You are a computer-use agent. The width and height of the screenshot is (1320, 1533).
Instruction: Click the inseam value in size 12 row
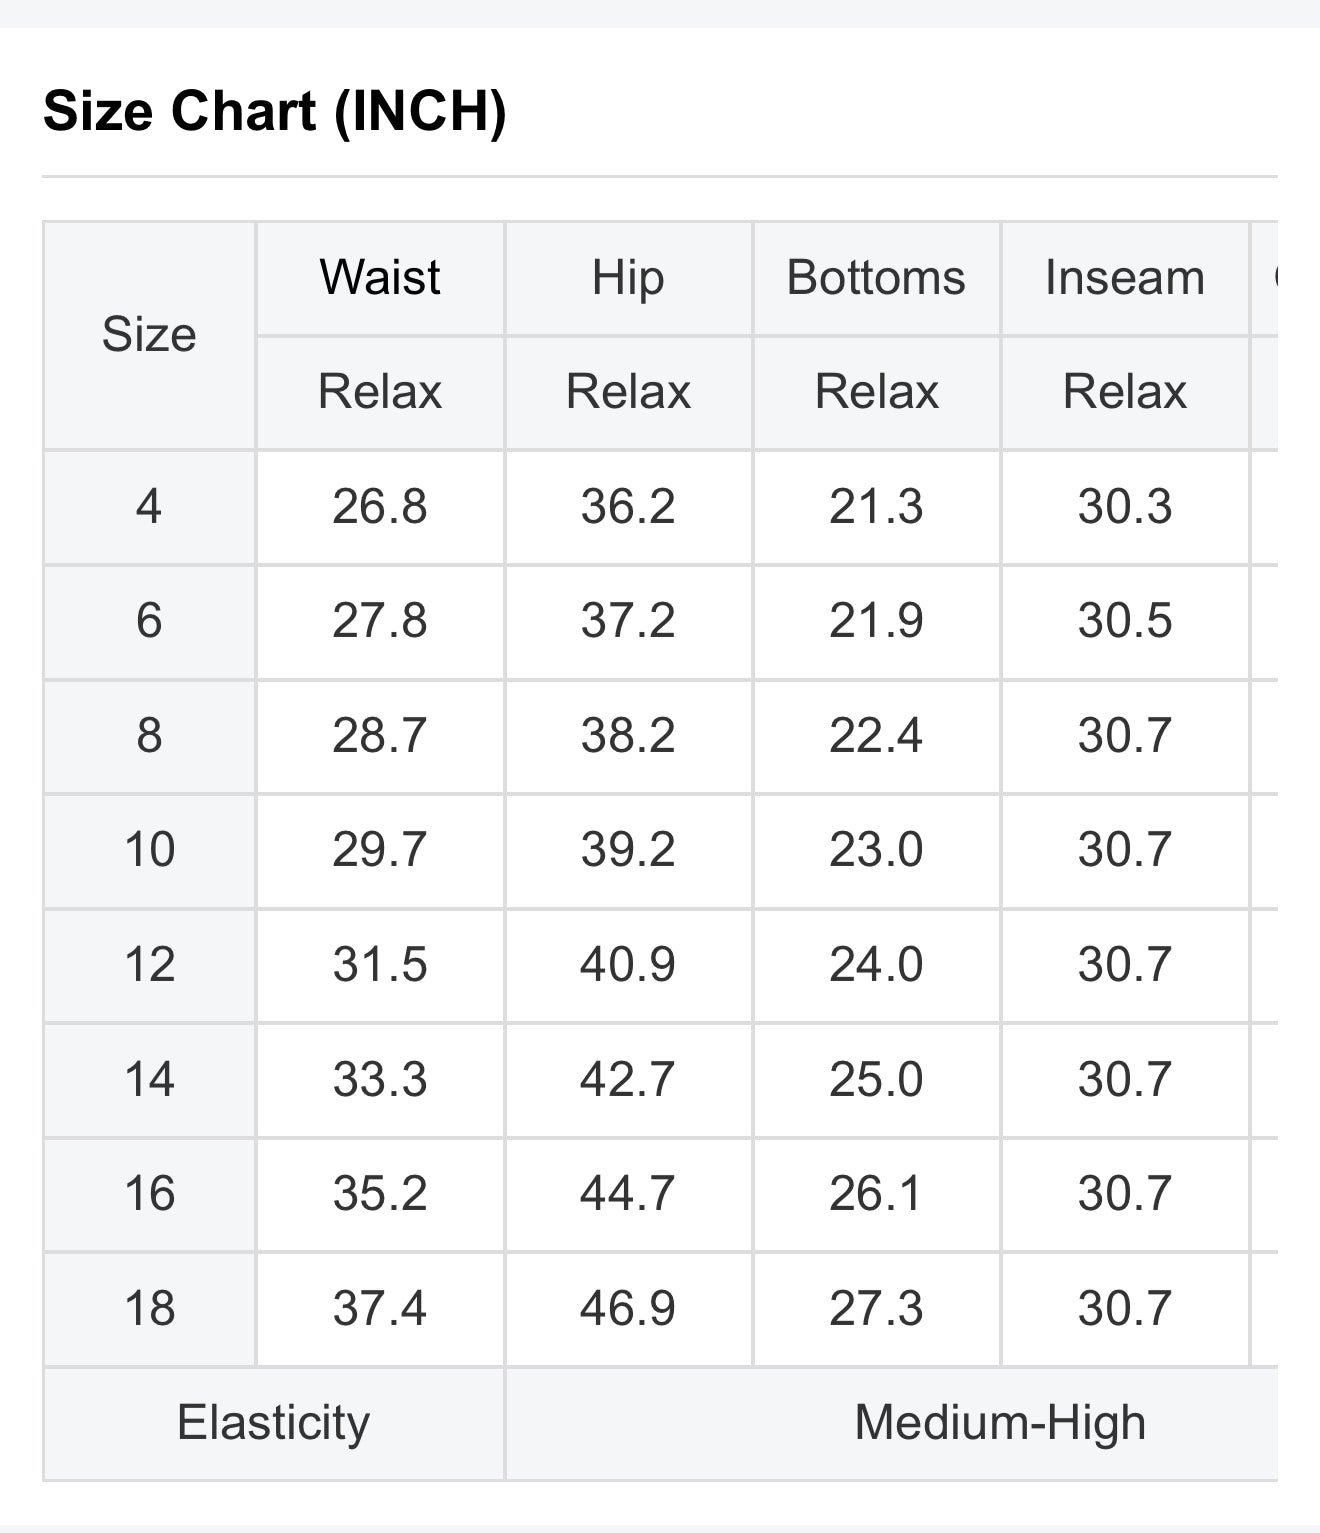click(x=1125, y=964)
